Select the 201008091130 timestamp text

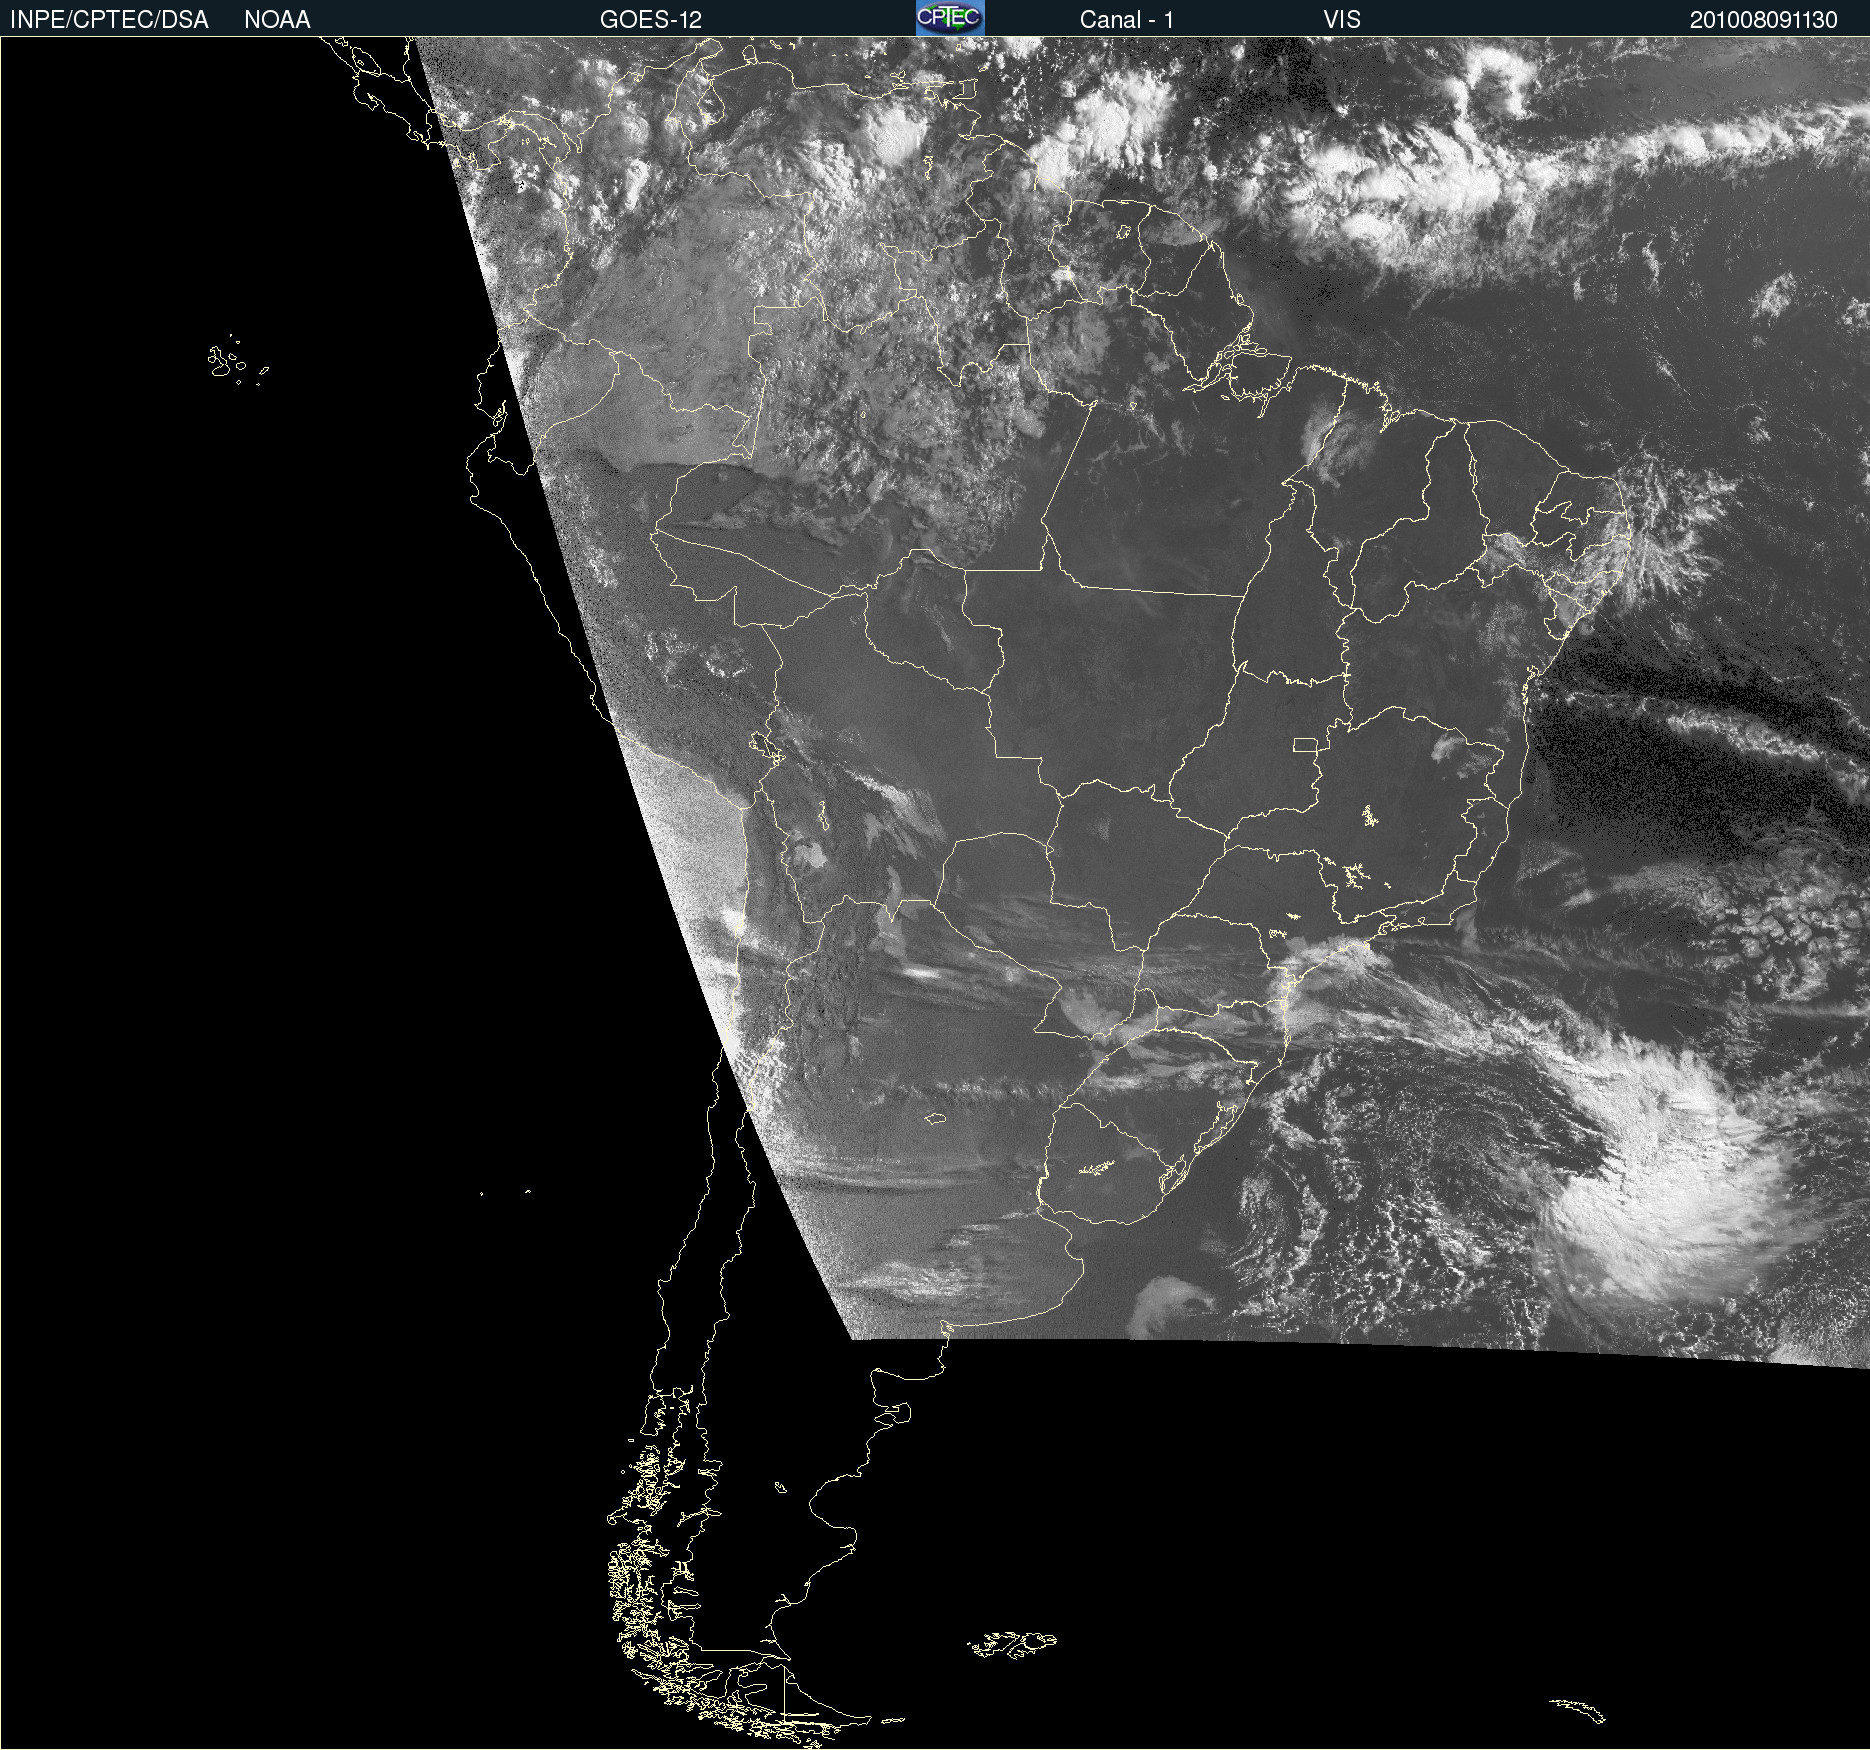(x=1764, y=20)
